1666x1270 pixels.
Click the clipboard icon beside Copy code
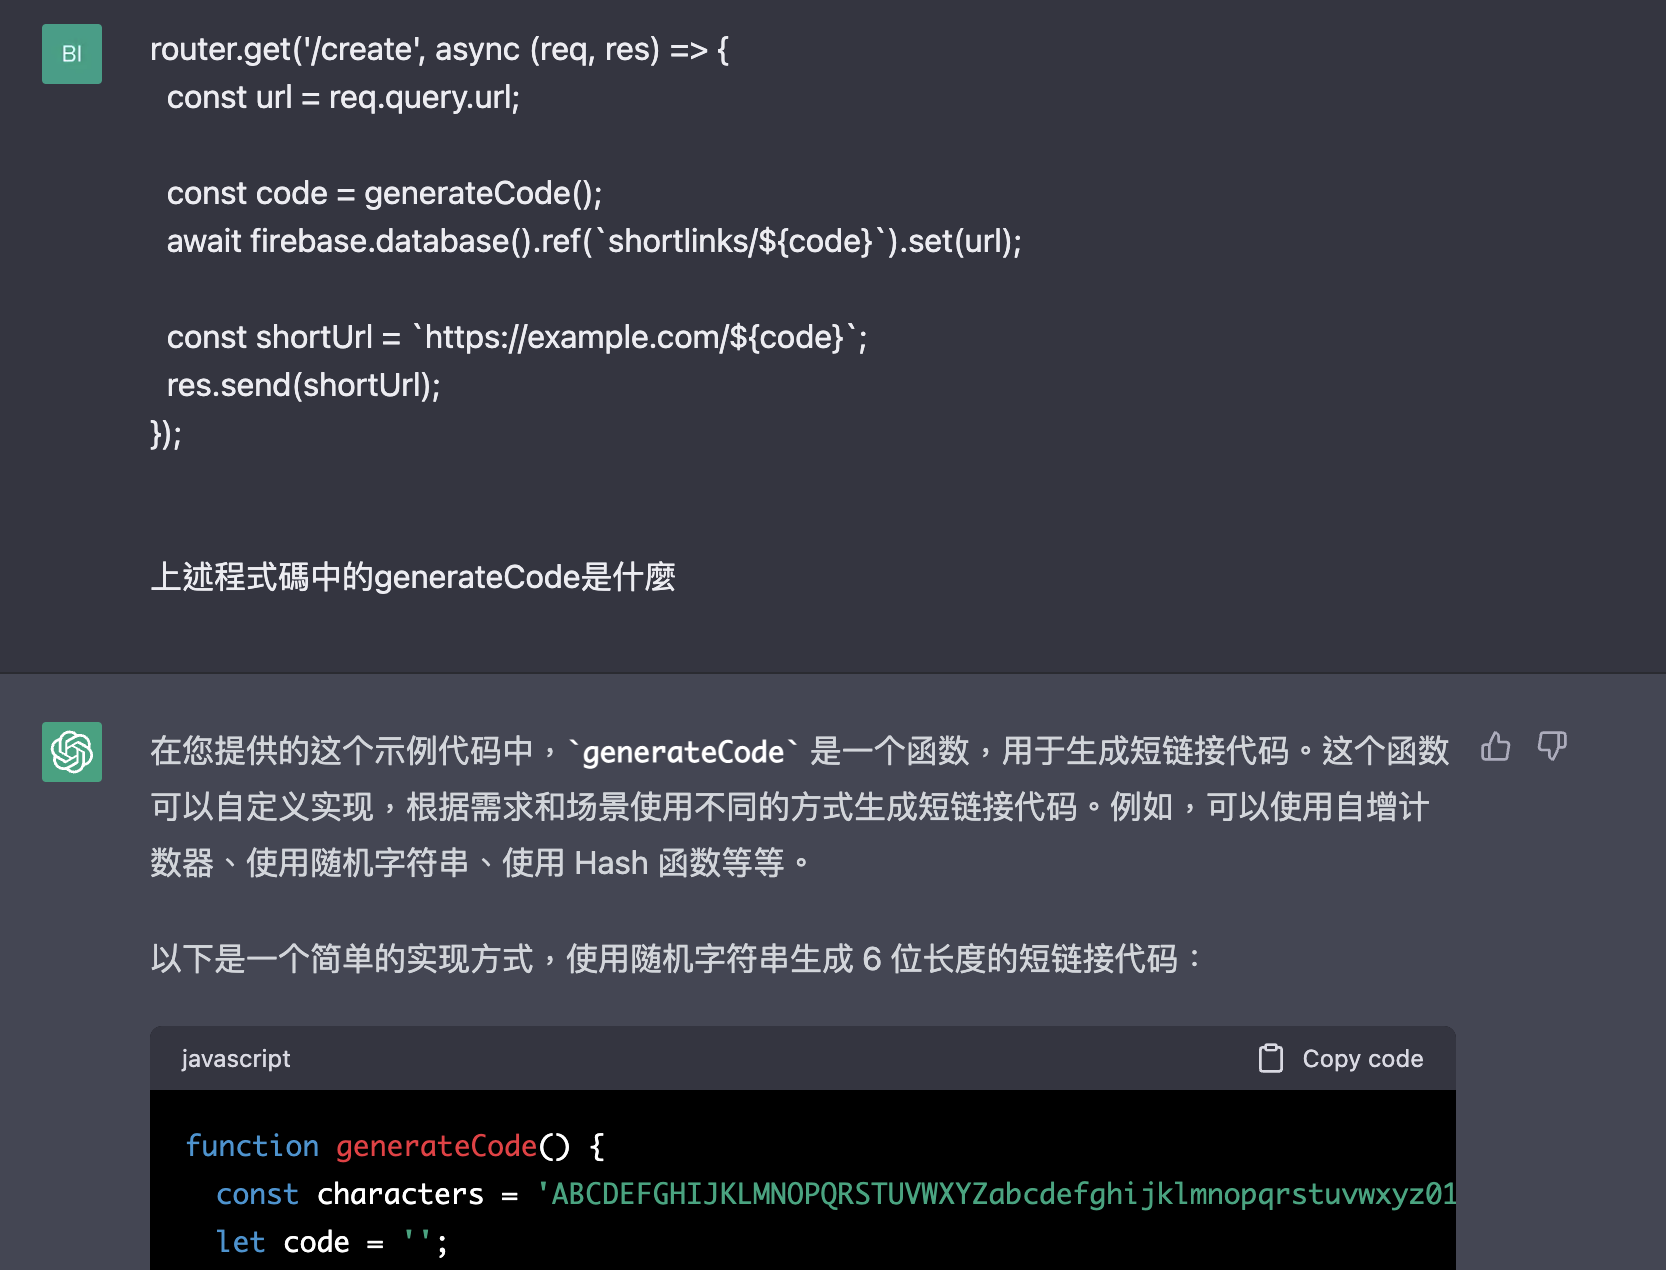tap(1270, 1058)
